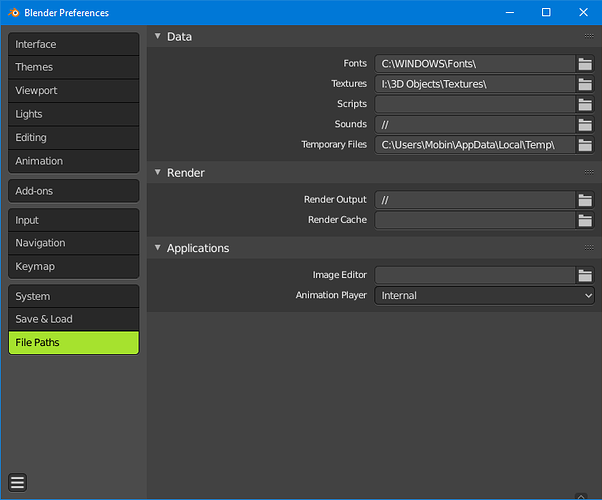Open the Add-ons section
This screenshot has height=500, width=602.
pos(73,191)
